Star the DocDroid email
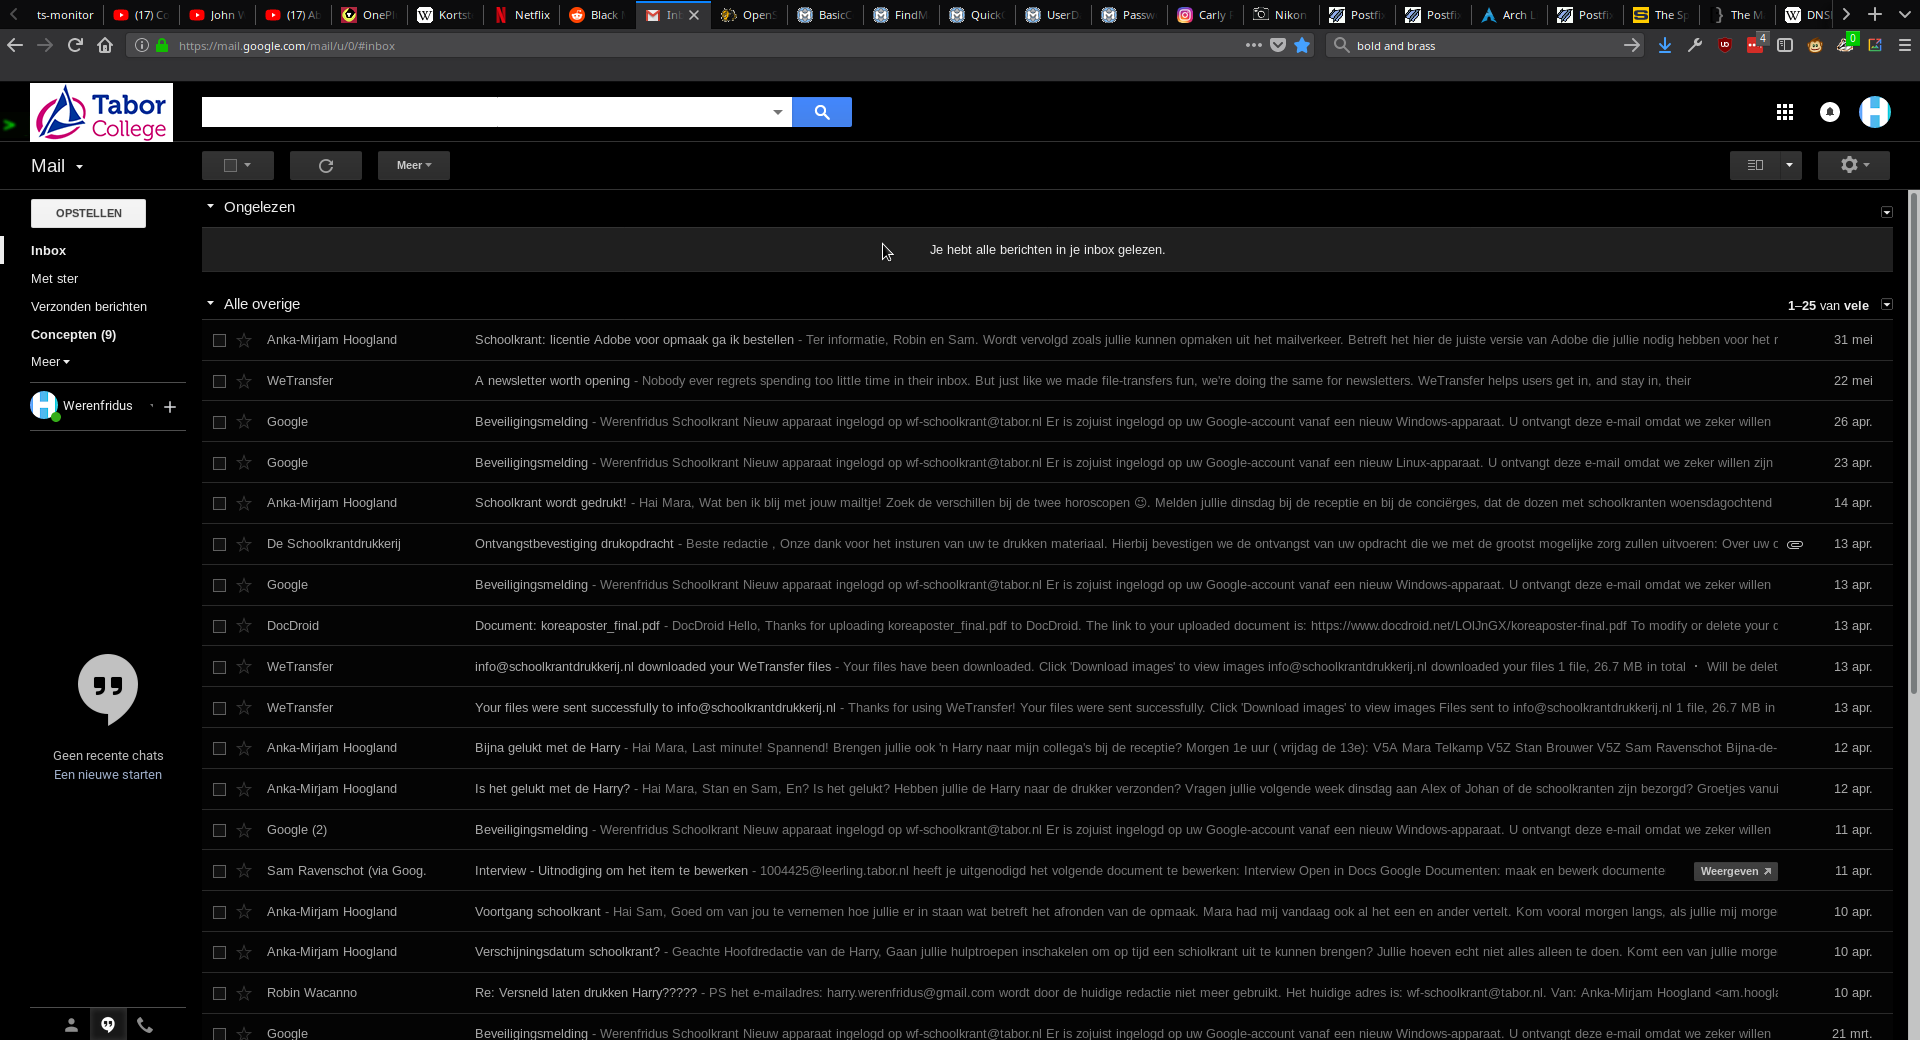Screen dimensions: 1920x1040 [244, 626]
